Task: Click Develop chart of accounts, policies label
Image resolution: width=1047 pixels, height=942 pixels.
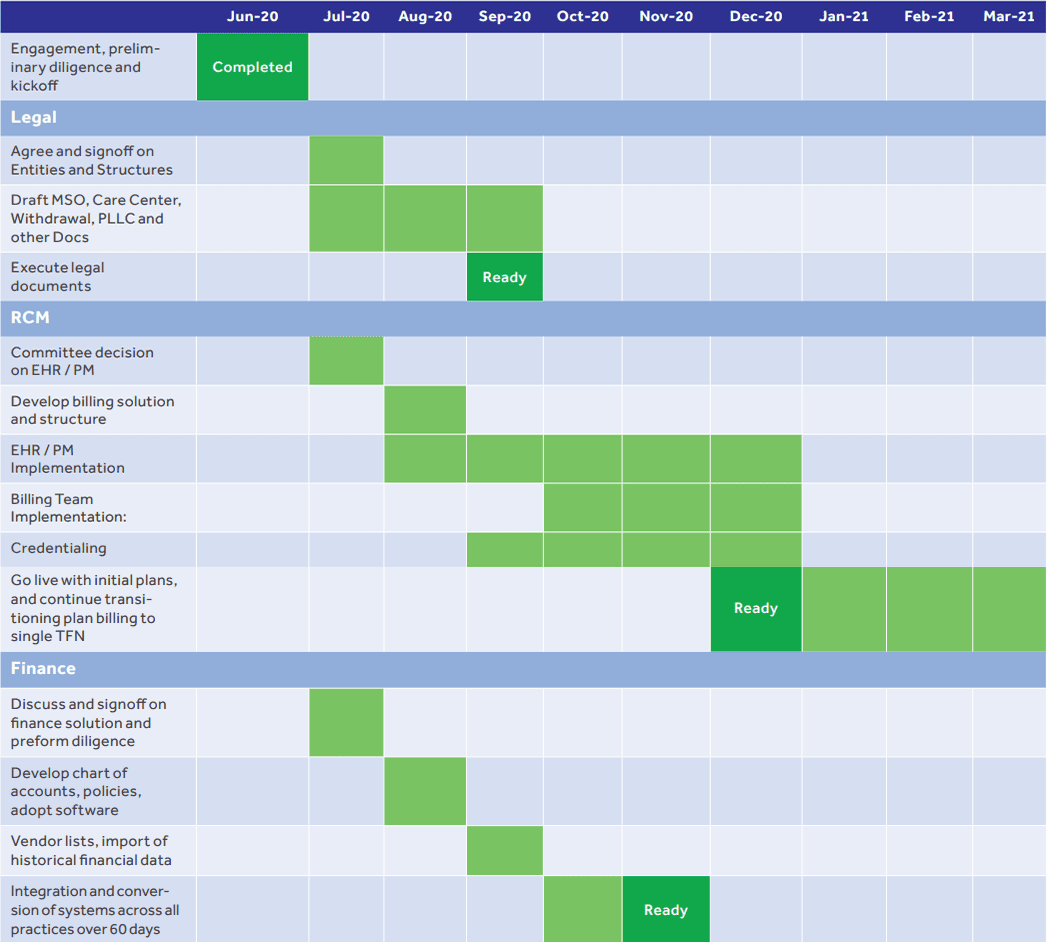Action: [x=76, y=791]
